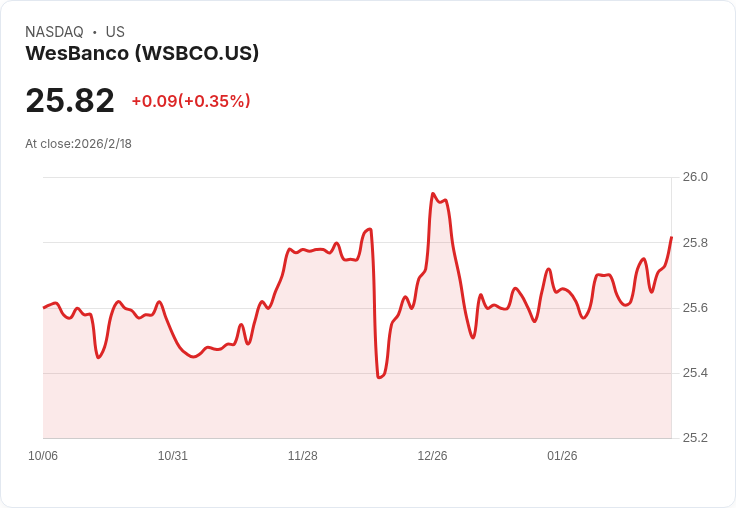The height and width of the screenshot is (508, 736).
Task: Click the 25.2 price axis label
Action: pyautogui.click(x=695, y=438)
